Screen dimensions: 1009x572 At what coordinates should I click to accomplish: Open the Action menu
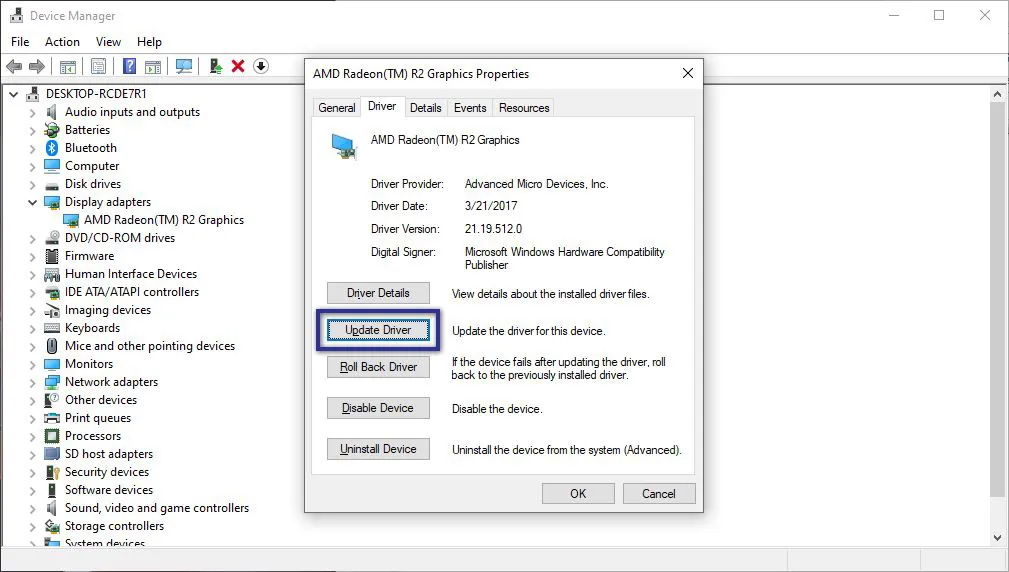[x=62, y=42]
